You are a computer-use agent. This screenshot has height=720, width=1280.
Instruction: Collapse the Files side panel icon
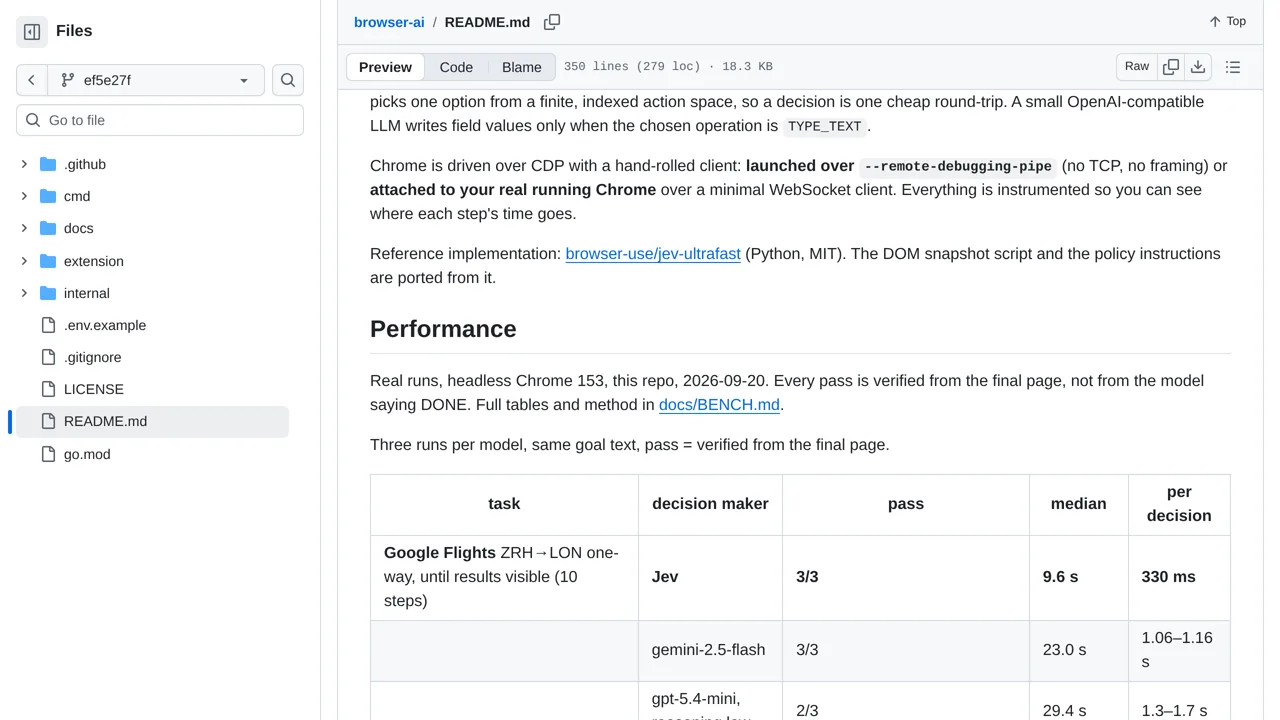pyautogui.click(x=32, y=32)
